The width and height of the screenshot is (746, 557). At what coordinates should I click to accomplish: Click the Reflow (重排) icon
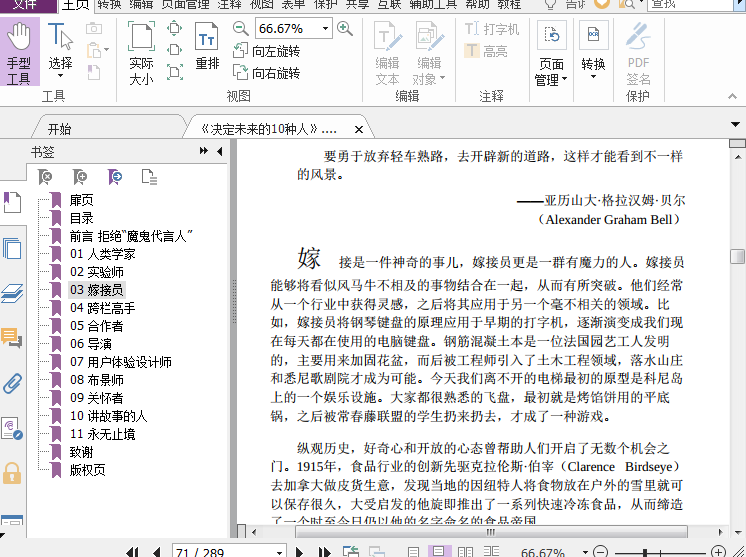[207, 47]
